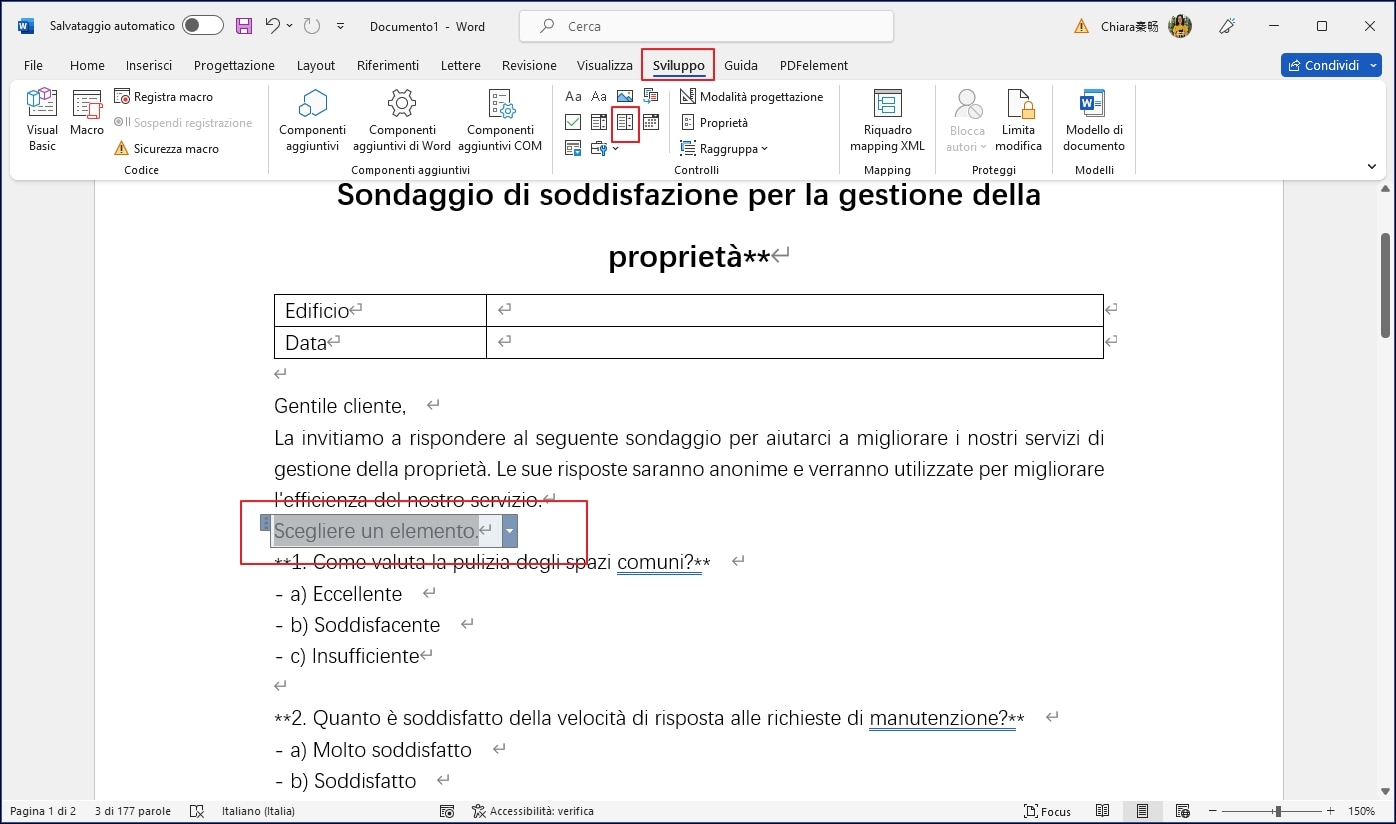This screenshot has width=1396, height=824.
Task: Enable Focus mode in status bar
Action: click(x=1047, y=811)
